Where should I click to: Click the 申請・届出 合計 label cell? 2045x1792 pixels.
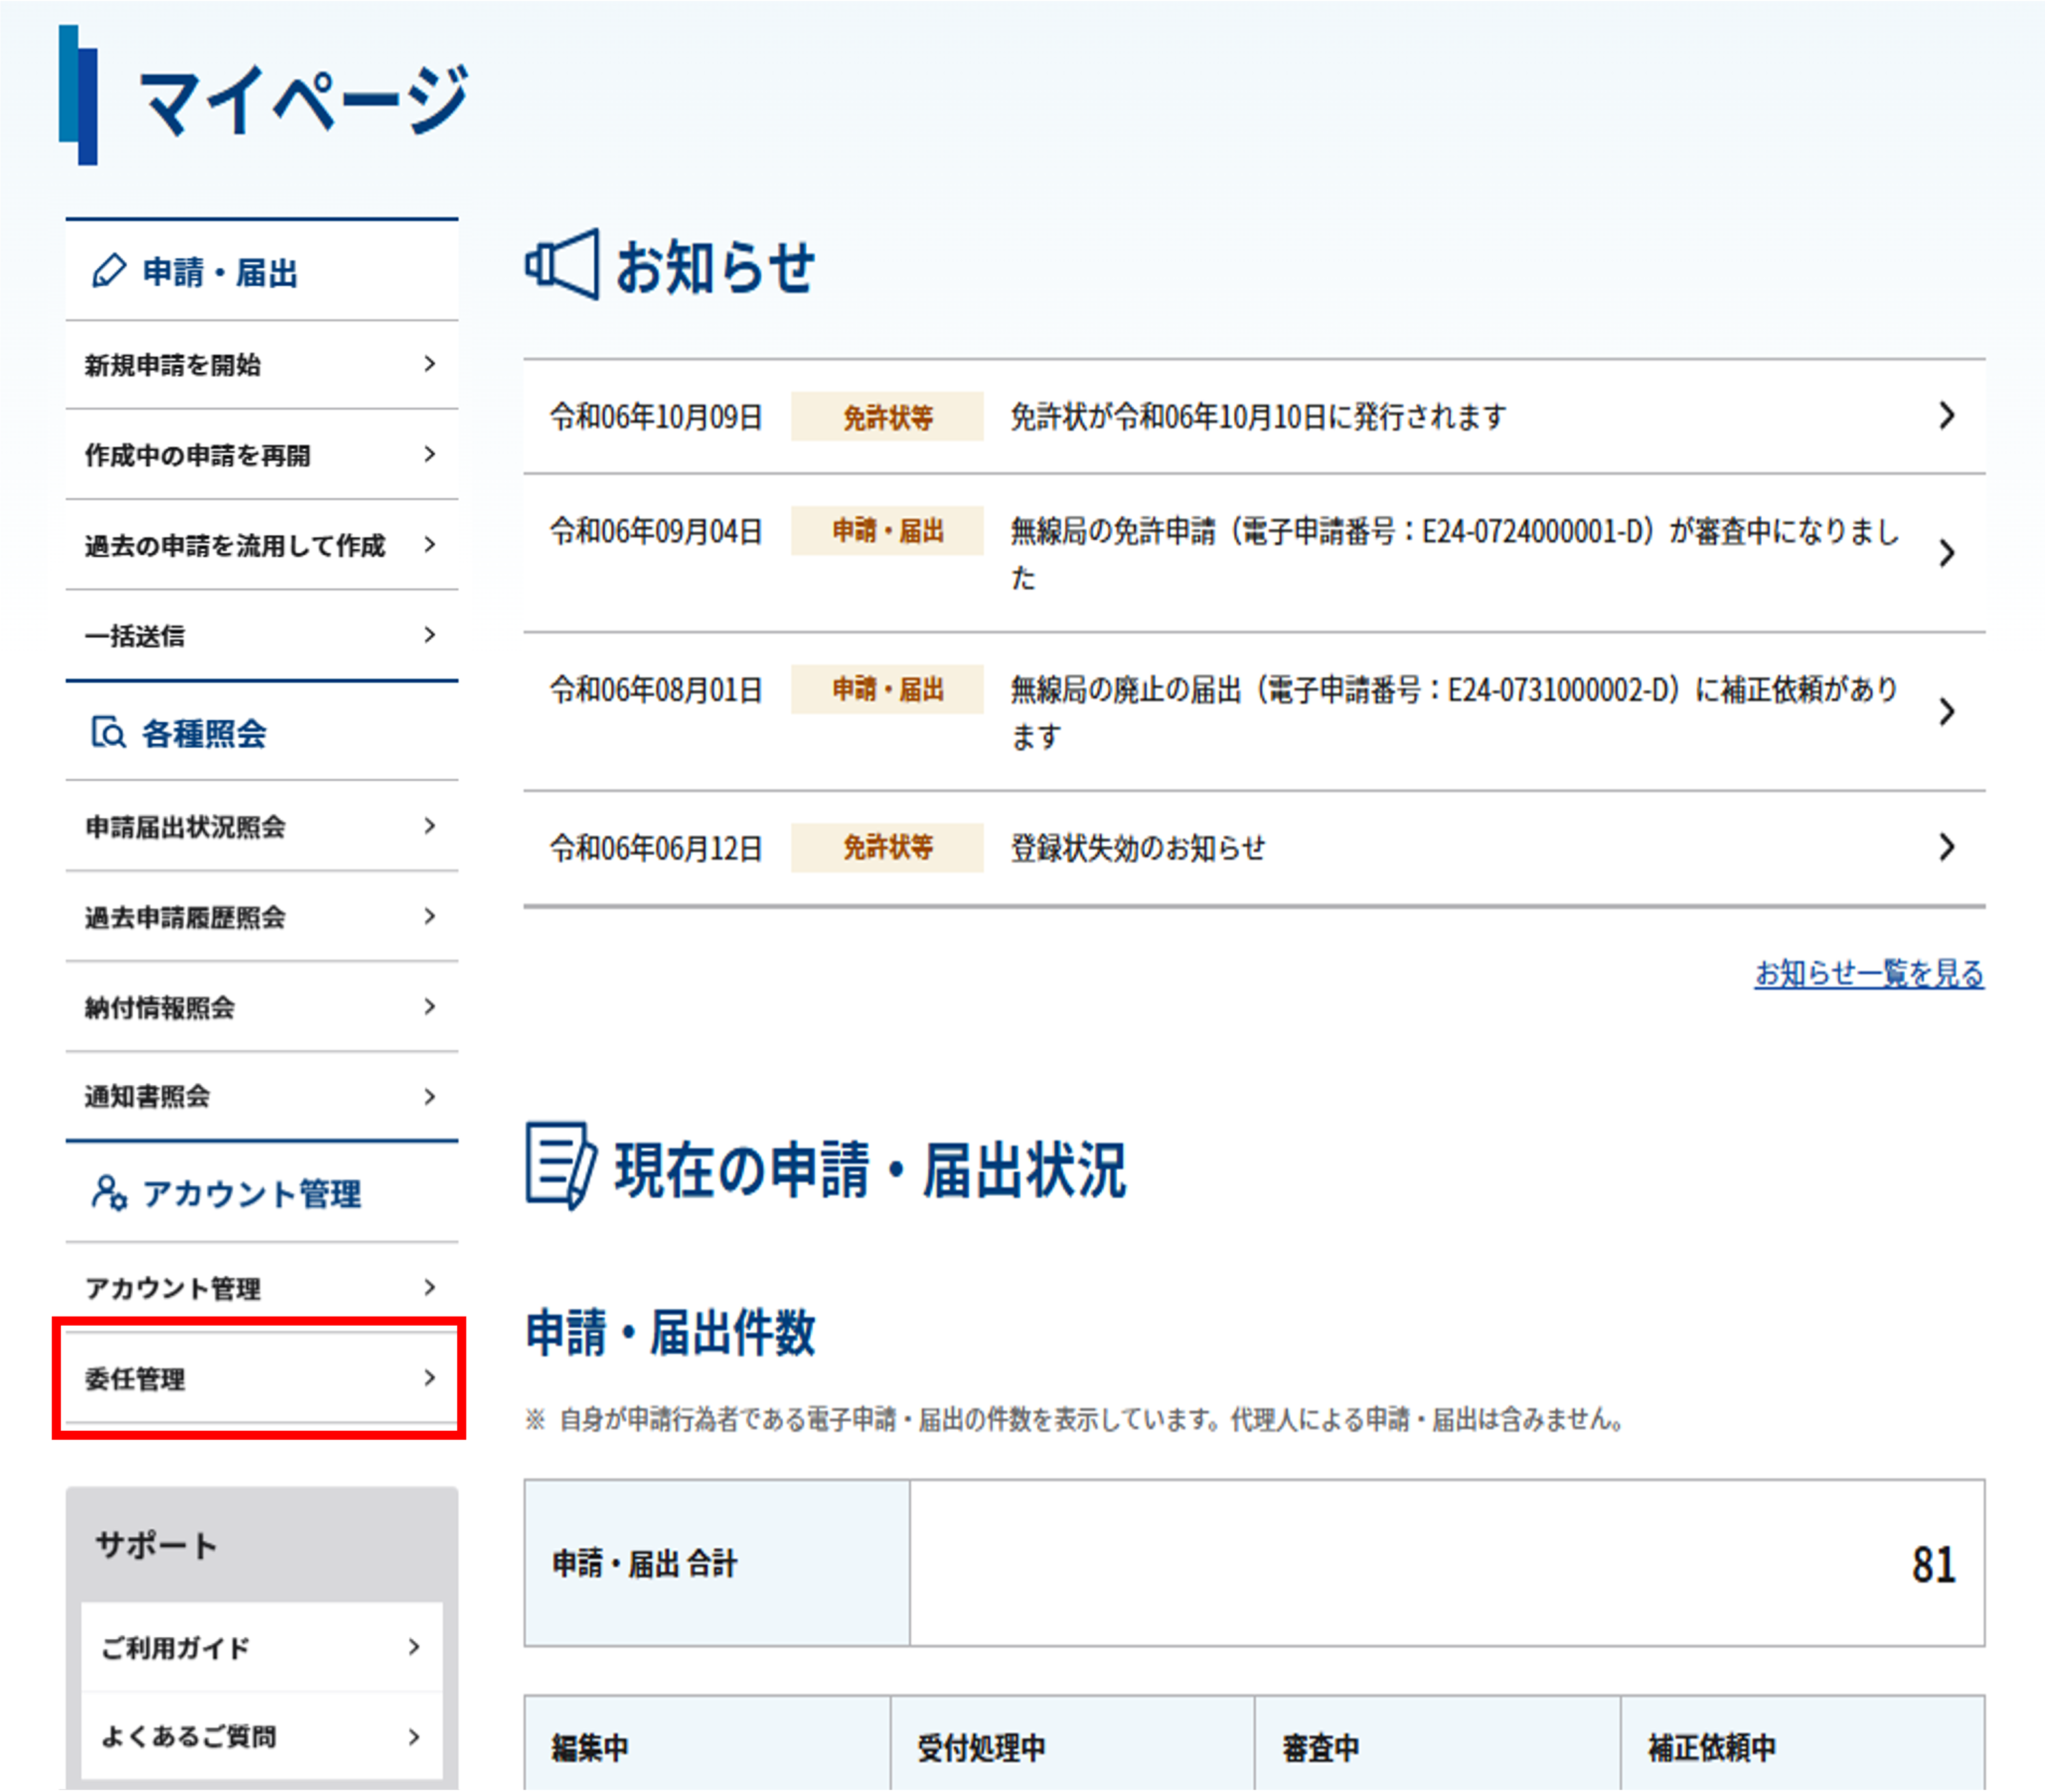click(717, 1563)
